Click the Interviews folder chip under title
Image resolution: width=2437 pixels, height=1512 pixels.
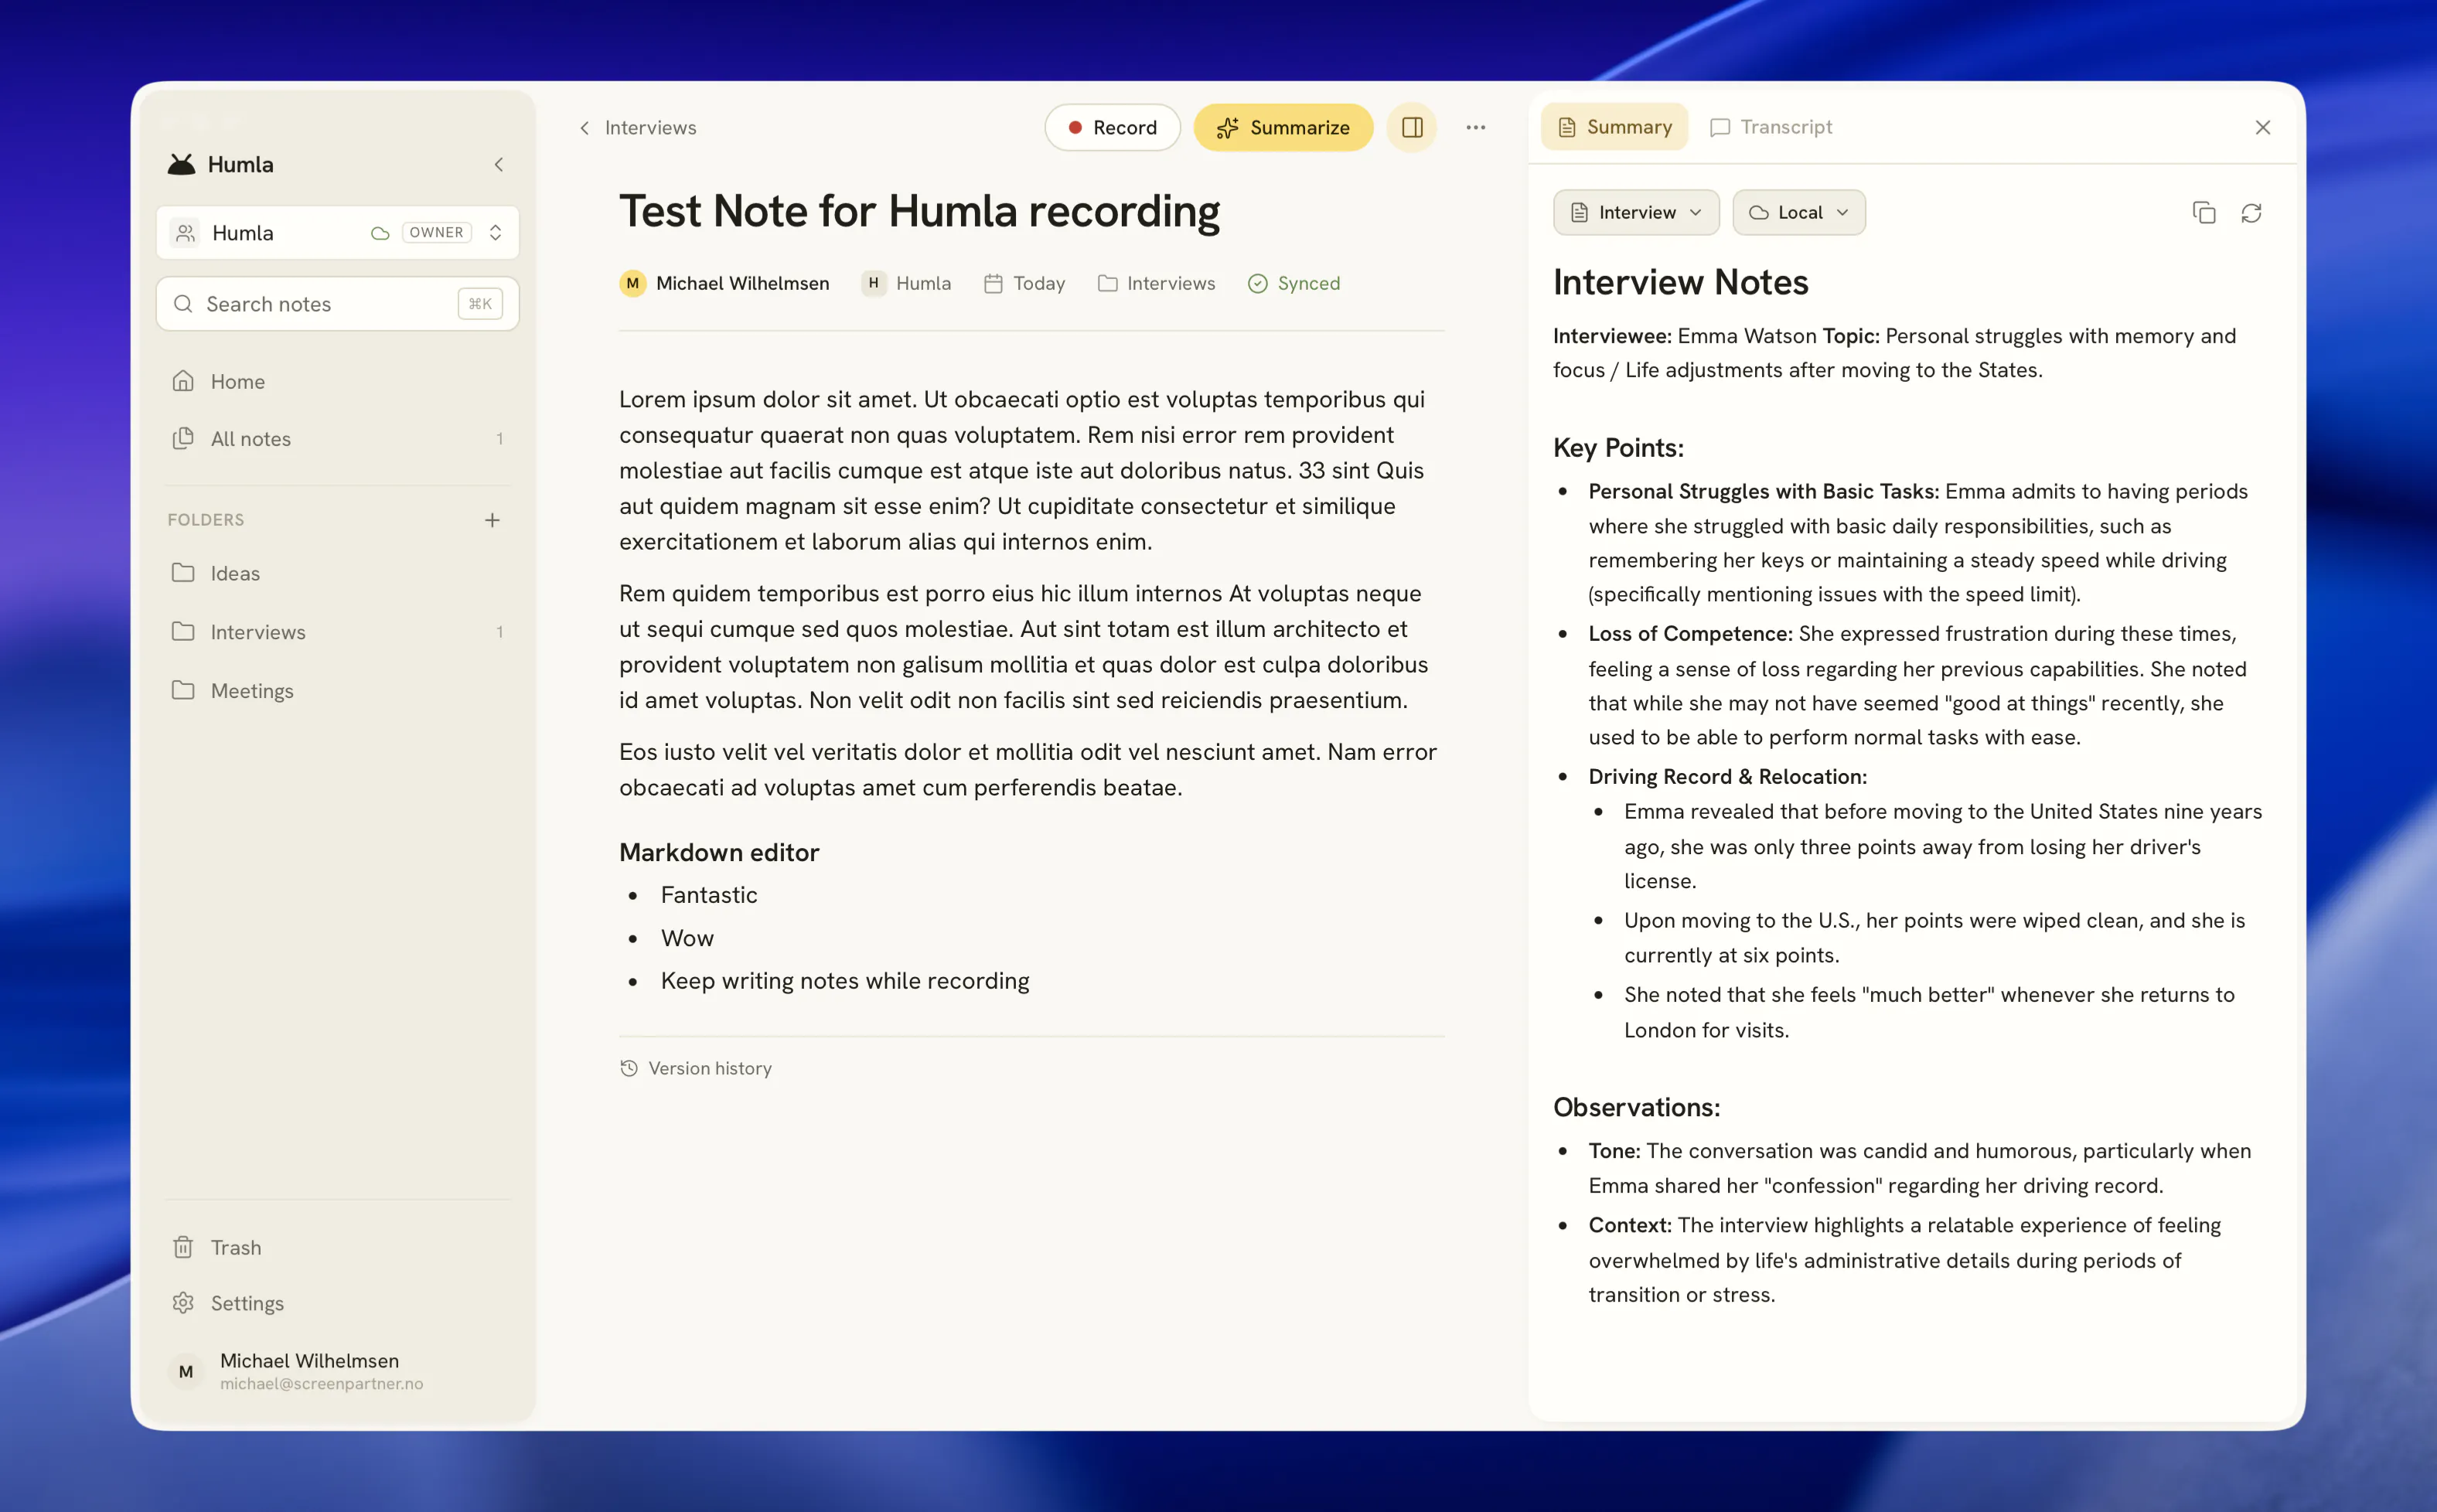click(1157, 283)
